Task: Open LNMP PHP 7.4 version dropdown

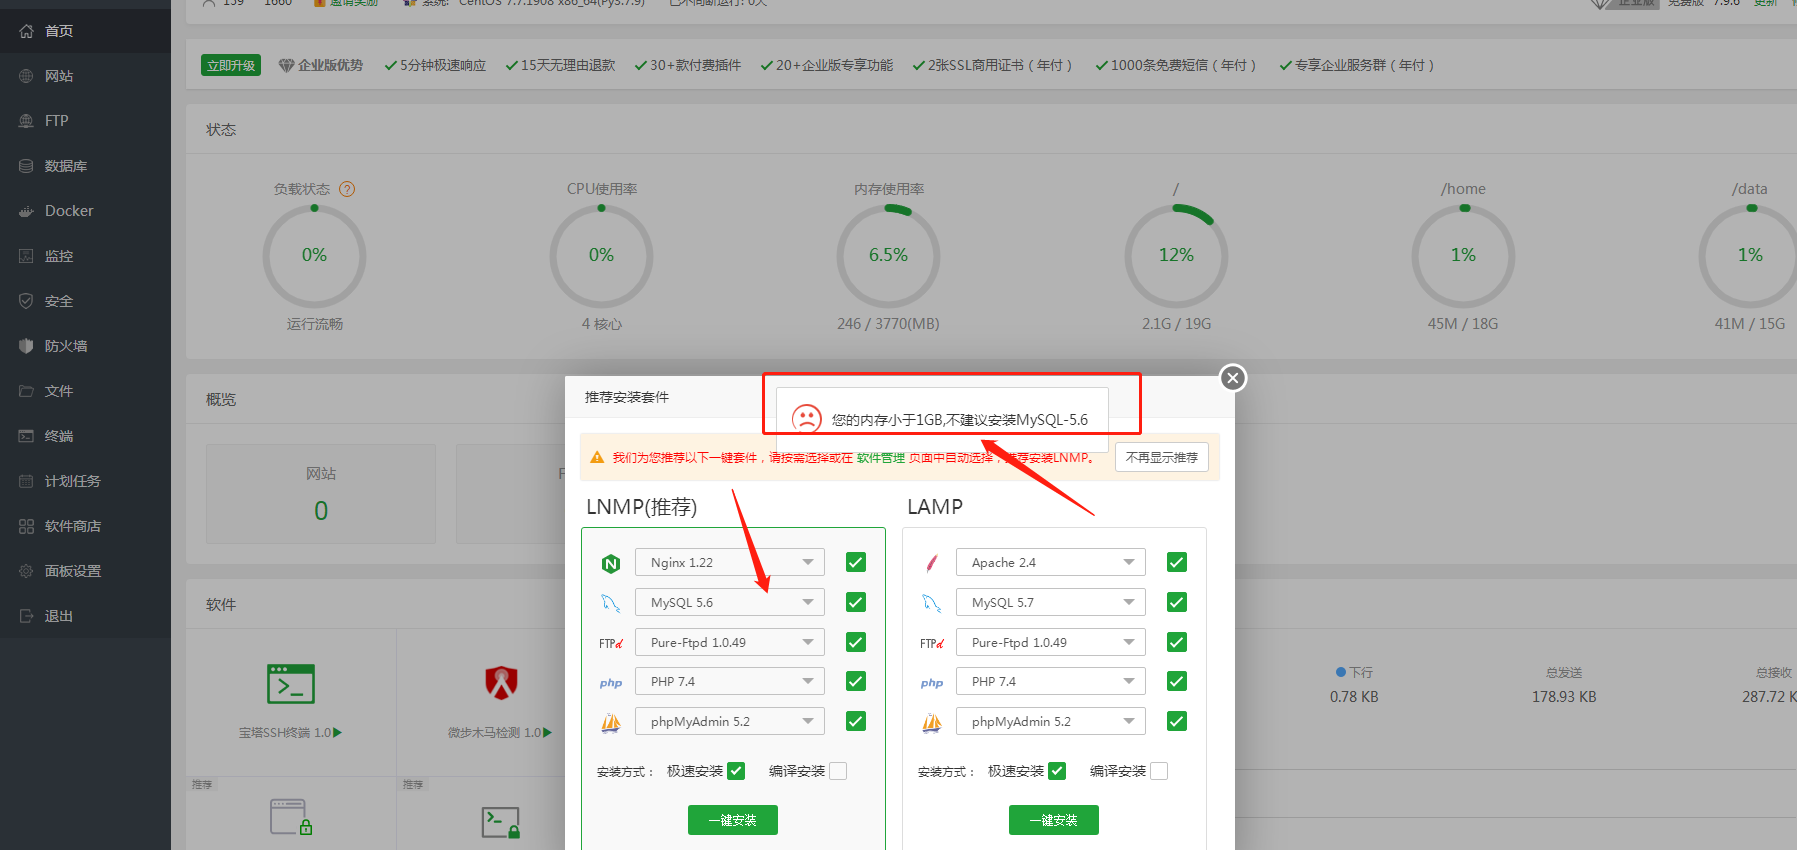Action: tap(730, 681)
